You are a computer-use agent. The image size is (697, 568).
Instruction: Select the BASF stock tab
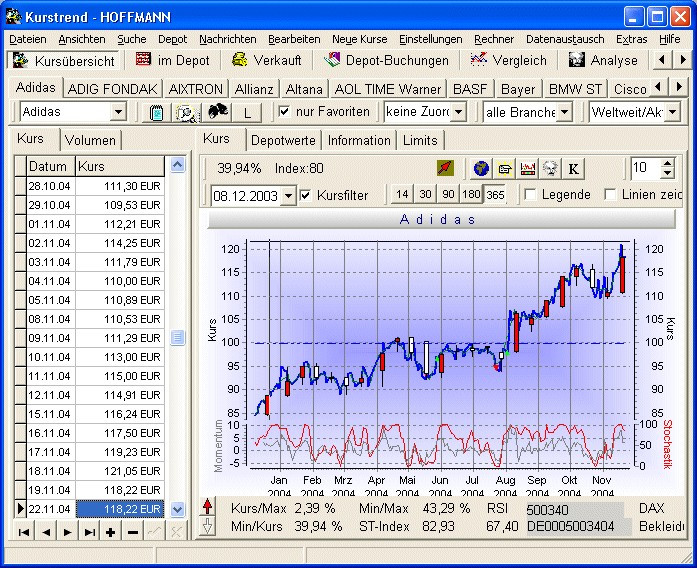(x=470, y=89)
